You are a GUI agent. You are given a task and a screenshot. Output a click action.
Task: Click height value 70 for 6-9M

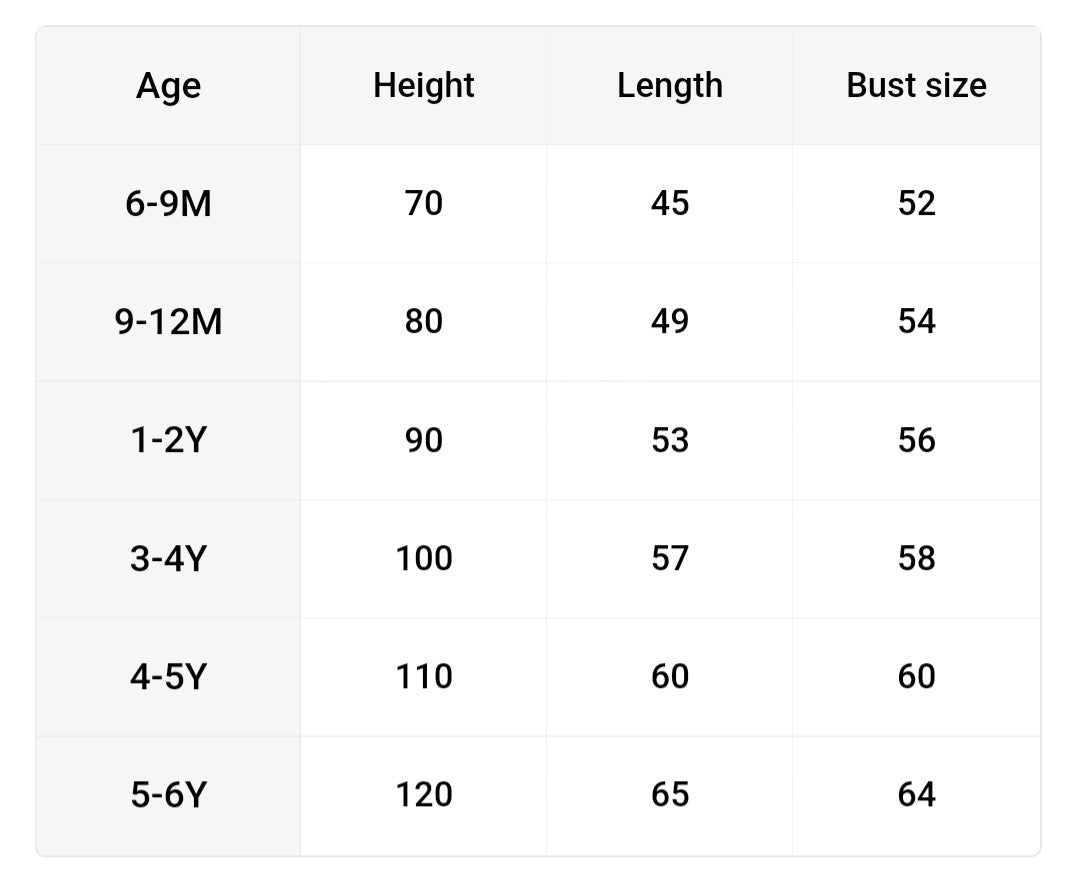tap(423, 204)
